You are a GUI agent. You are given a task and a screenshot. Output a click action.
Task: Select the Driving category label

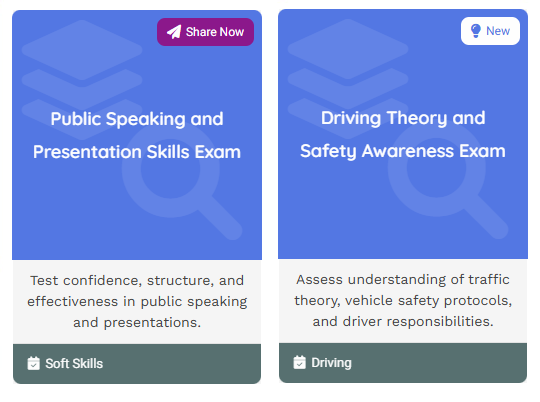(331, 362)
